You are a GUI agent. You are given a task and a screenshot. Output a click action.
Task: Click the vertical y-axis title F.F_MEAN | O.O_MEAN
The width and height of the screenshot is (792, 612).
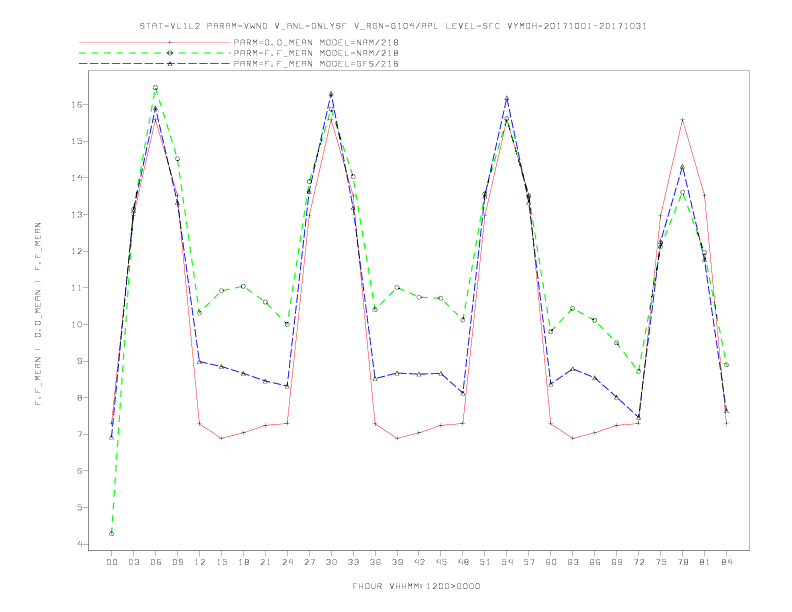coord(38,314)
